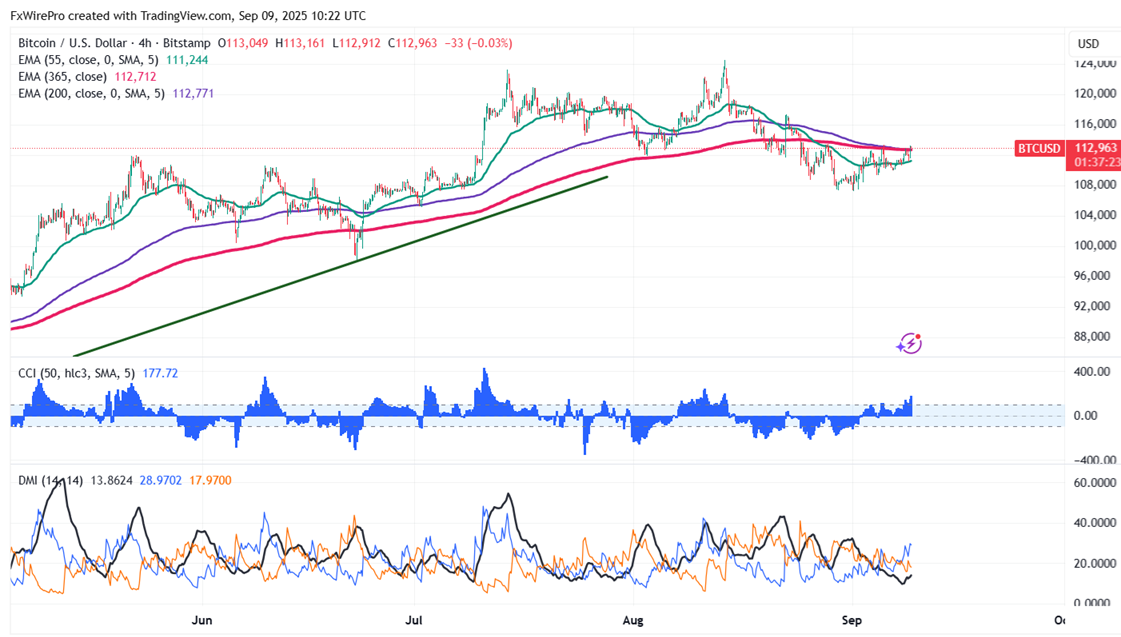1121x637 pixels.
Task: Click the current price 112,963 on the axis
Action: point(1095,148)
